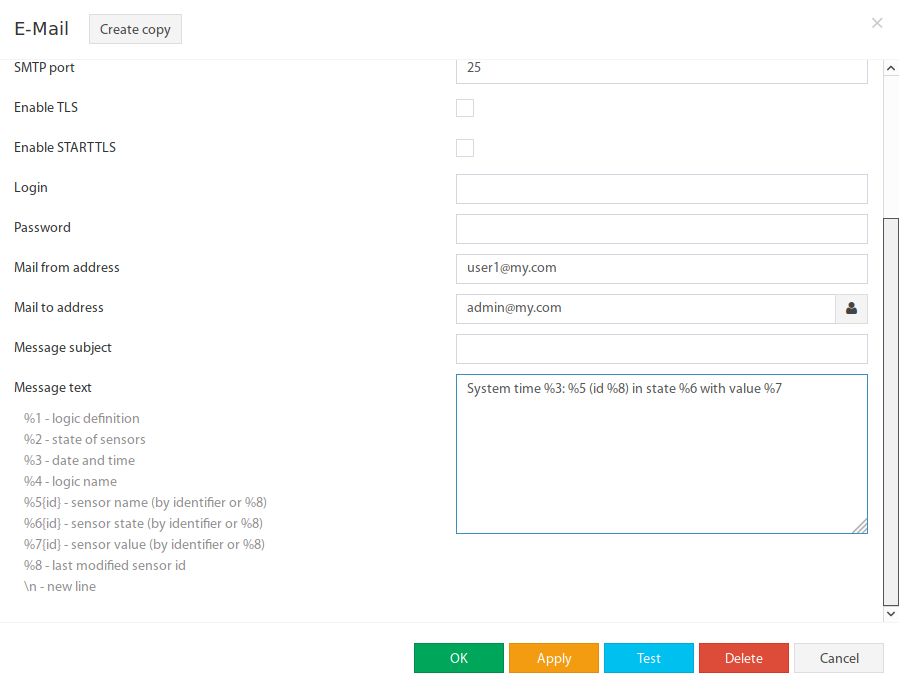Click the Mail from address field
The width and height of the screenshot is (899, 686).
662,269
